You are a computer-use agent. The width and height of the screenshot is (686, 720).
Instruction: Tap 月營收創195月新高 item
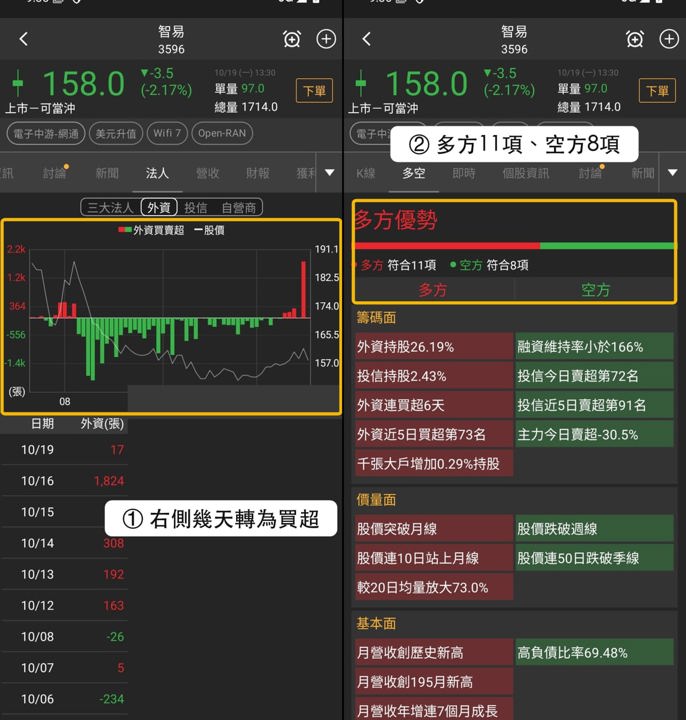click(x=433, y=681)
